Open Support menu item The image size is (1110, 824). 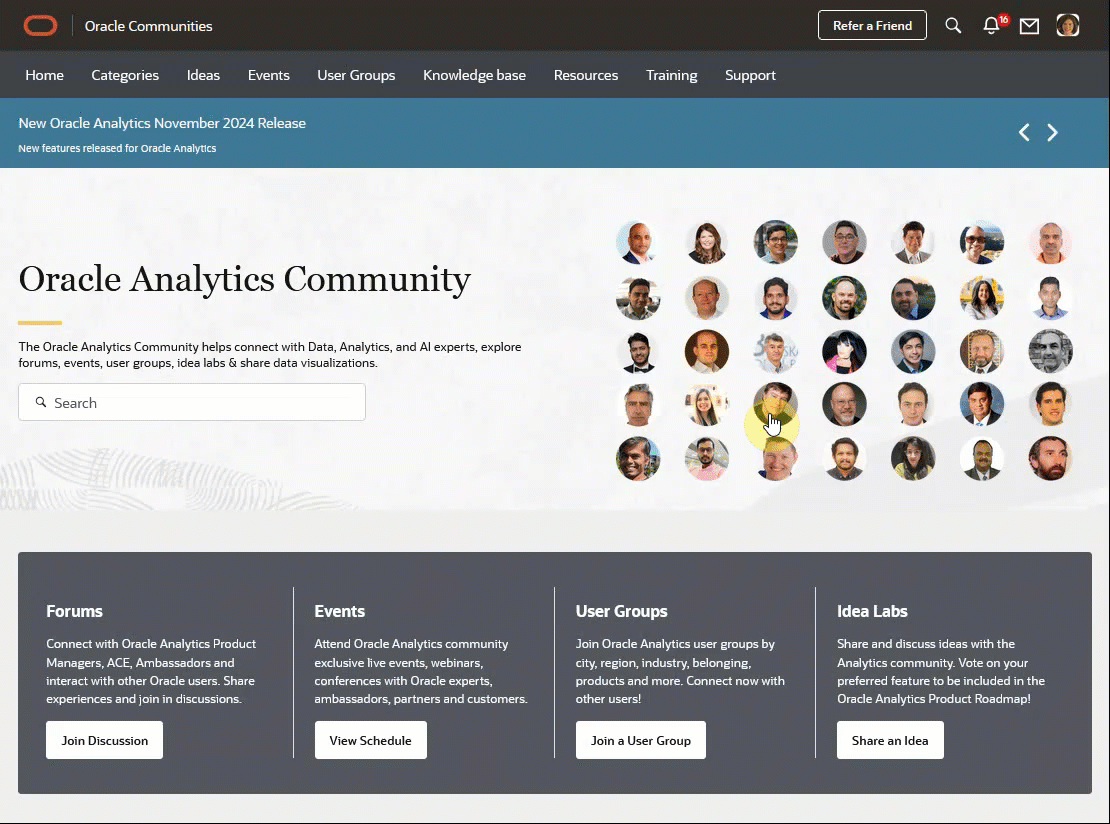[x=750, y=75]
